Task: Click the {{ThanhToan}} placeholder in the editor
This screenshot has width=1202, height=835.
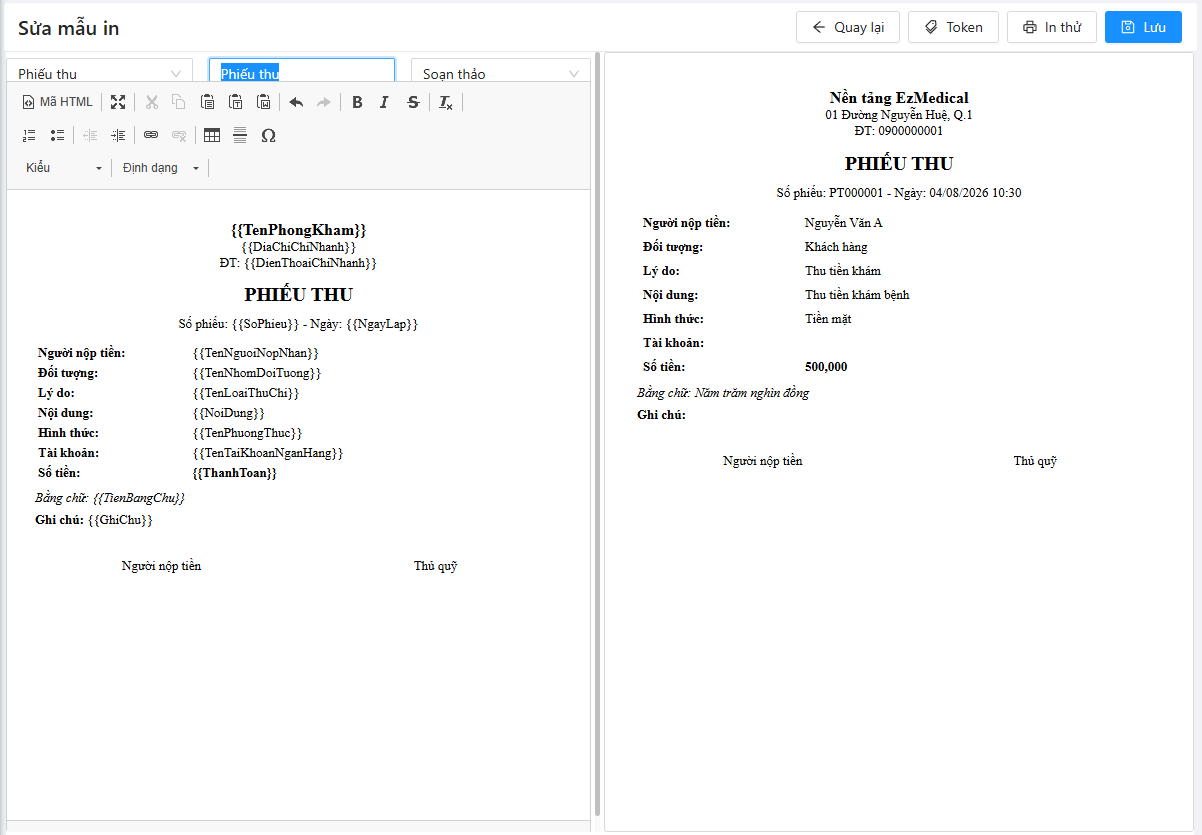Action: coord(235,473)
